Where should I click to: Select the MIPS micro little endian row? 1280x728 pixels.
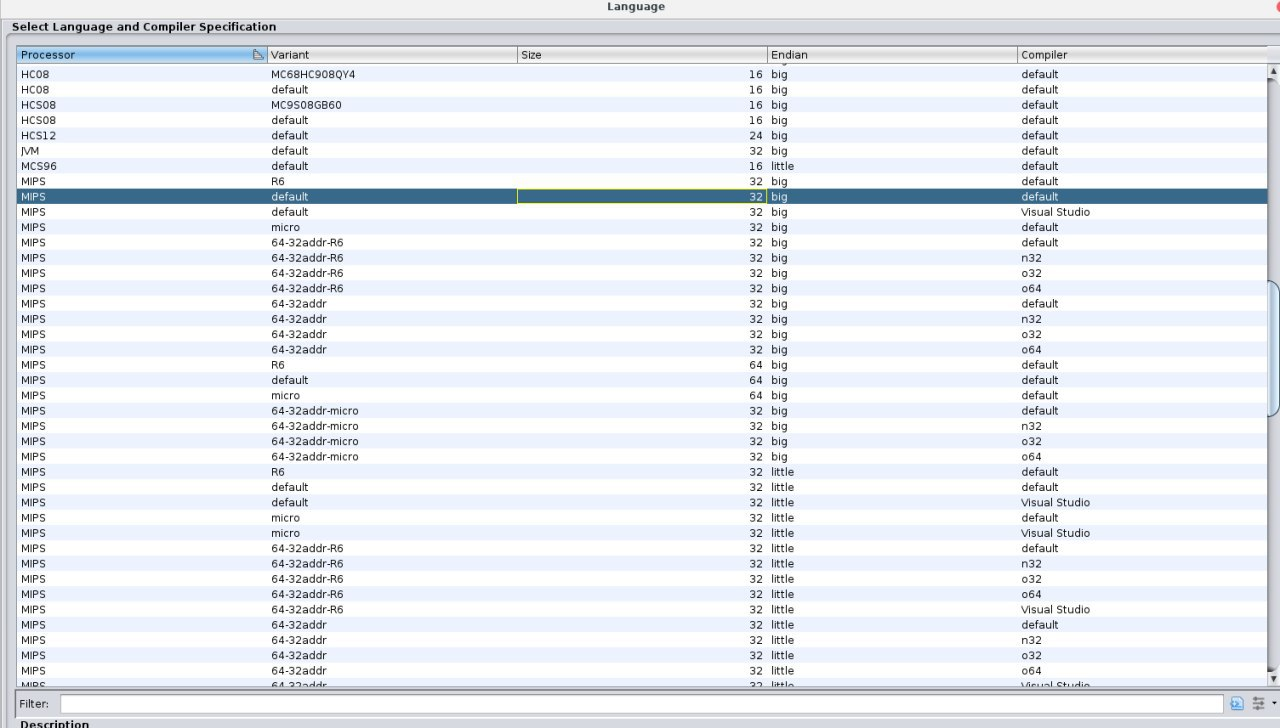(400, 517)
